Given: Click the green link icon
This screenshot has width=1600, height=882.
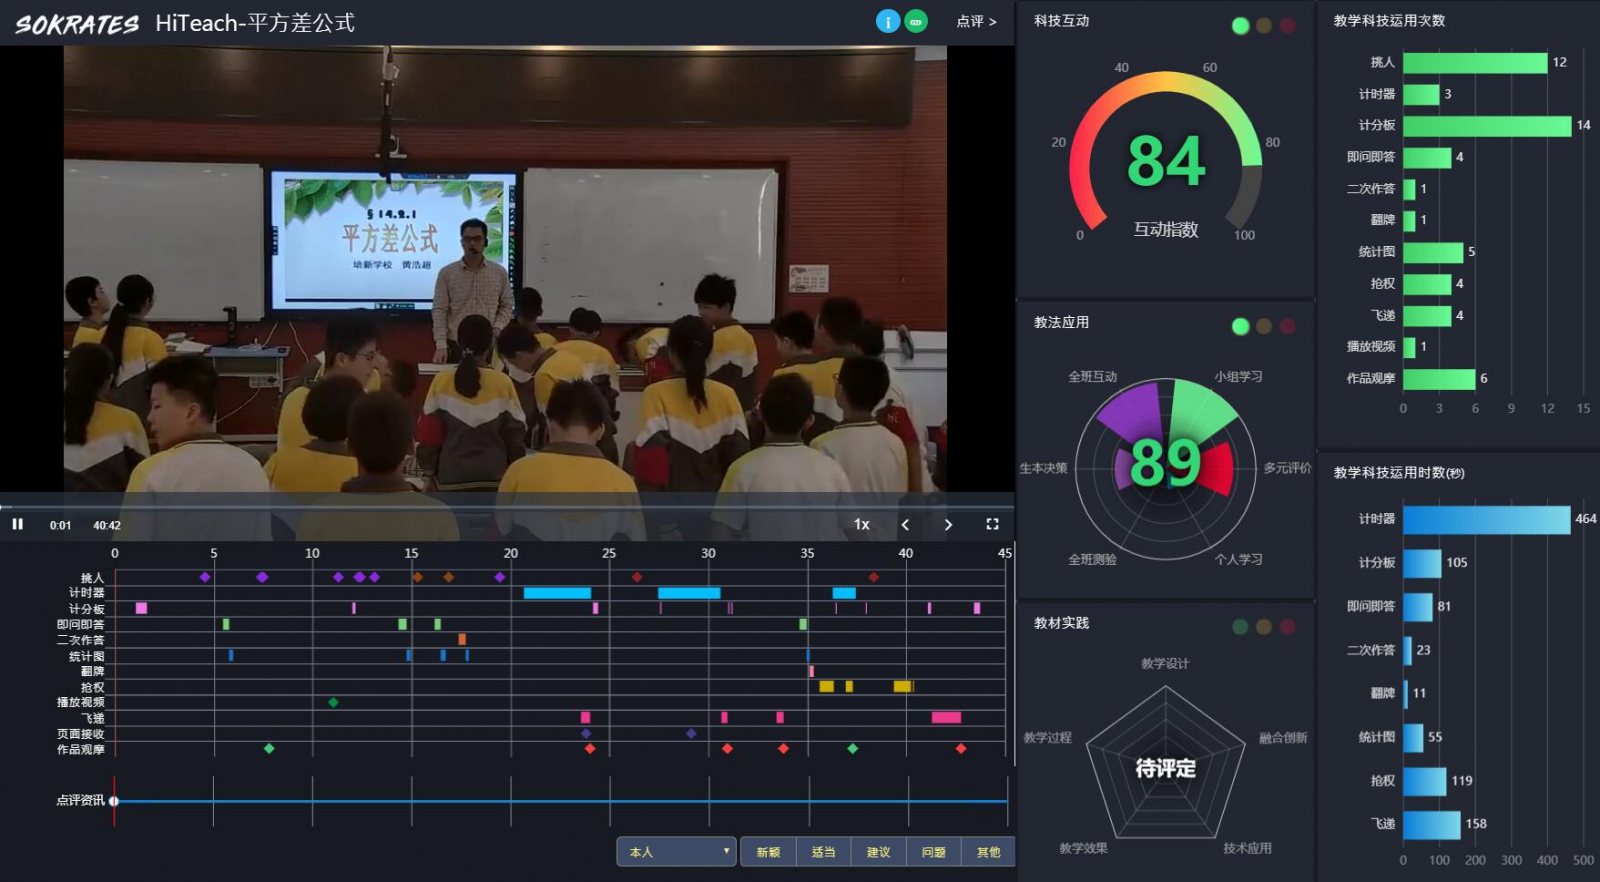Looking at the screenshot, I should click(916, 21).
